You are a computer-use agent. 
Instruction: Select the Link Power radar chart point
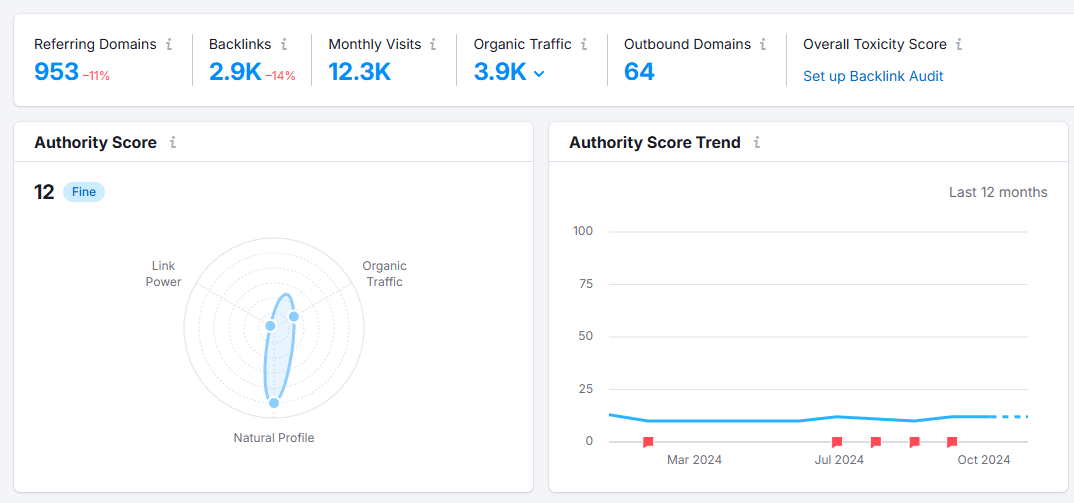(270, 326)
